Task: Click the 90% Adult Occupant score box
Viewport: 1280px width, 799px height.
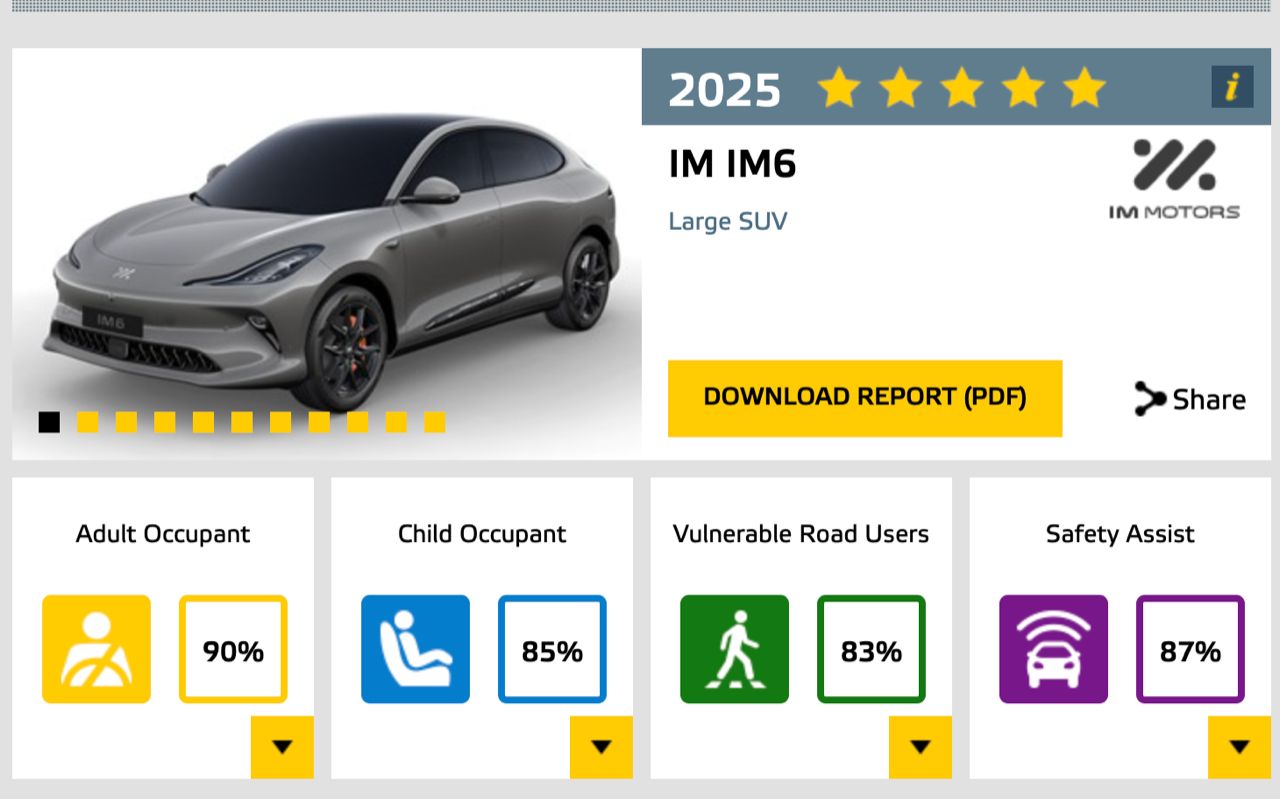Action: pos(233,650)
